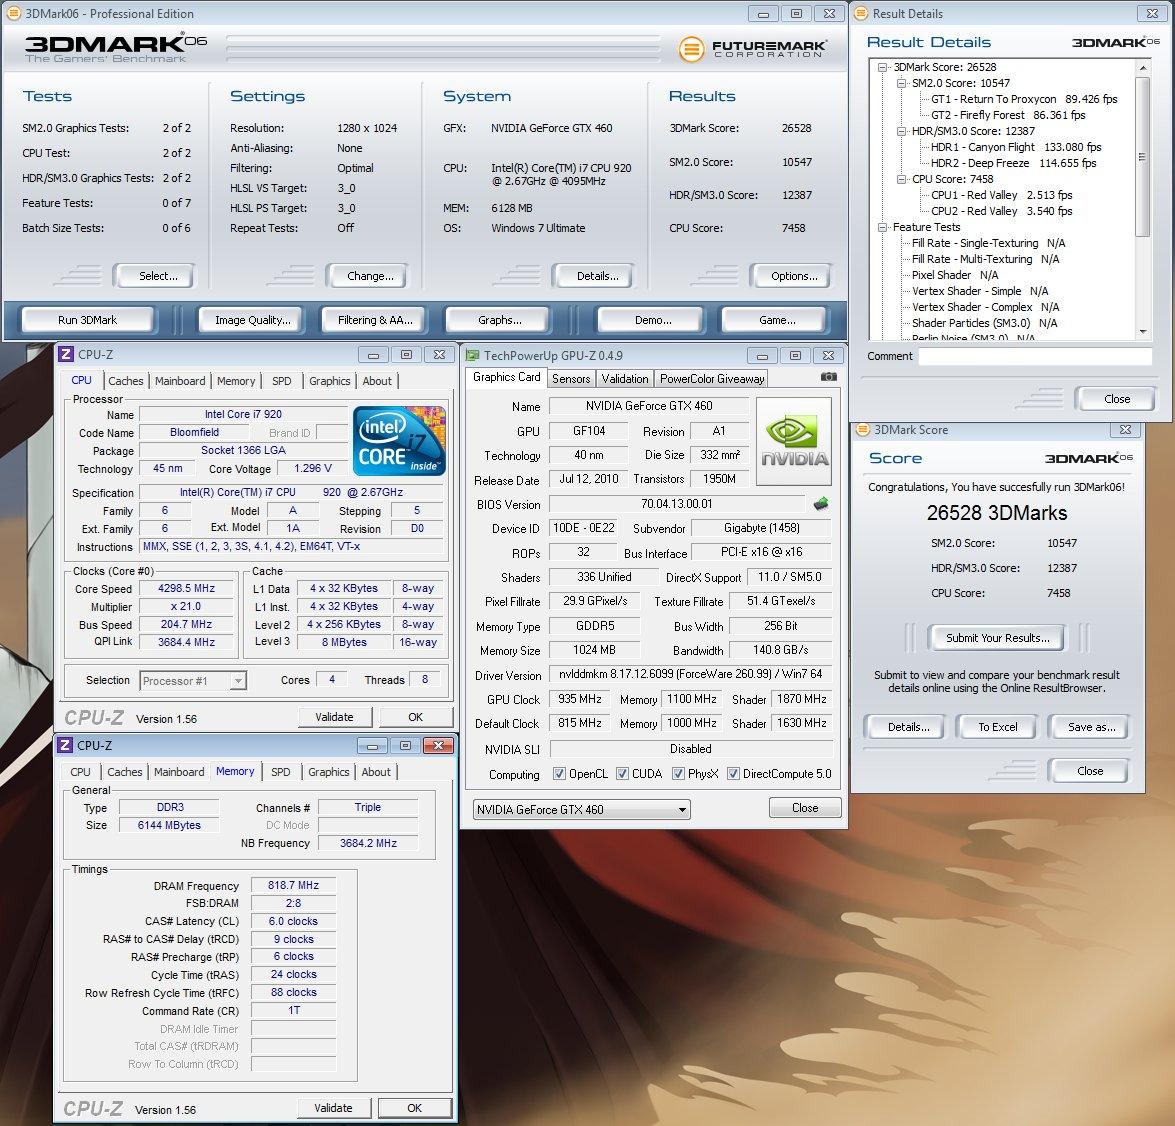Collapse the 3DMark Score: 26528 tree node
1175x1126 pixels.
pyautogui.click(x=883, y=67)
